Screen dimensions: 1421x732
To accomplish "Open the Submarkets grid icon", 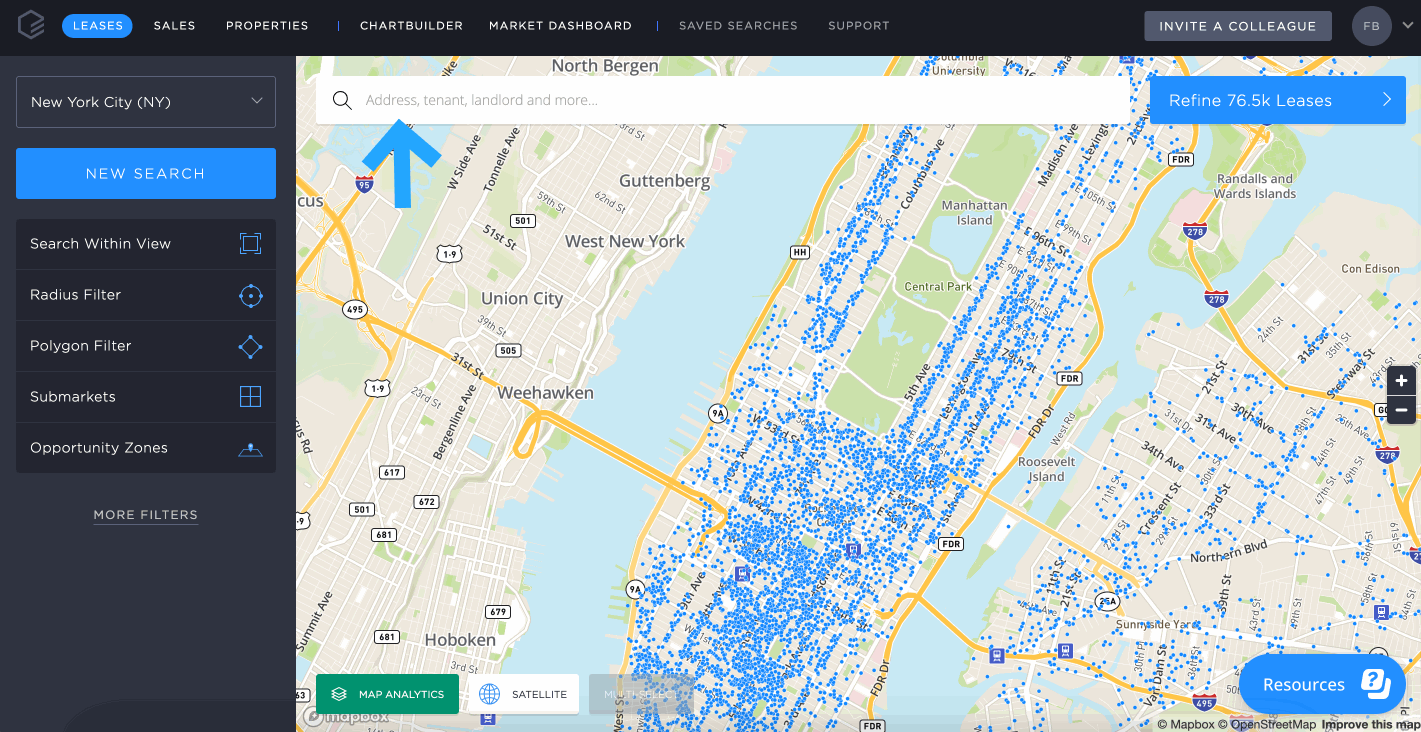I will coord(250,397).
